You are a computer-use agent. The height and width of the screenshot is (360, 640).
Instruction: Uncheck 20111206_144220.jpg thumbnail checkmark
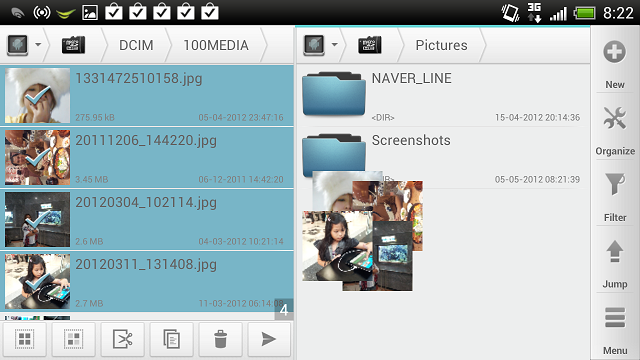coord(37,158)
